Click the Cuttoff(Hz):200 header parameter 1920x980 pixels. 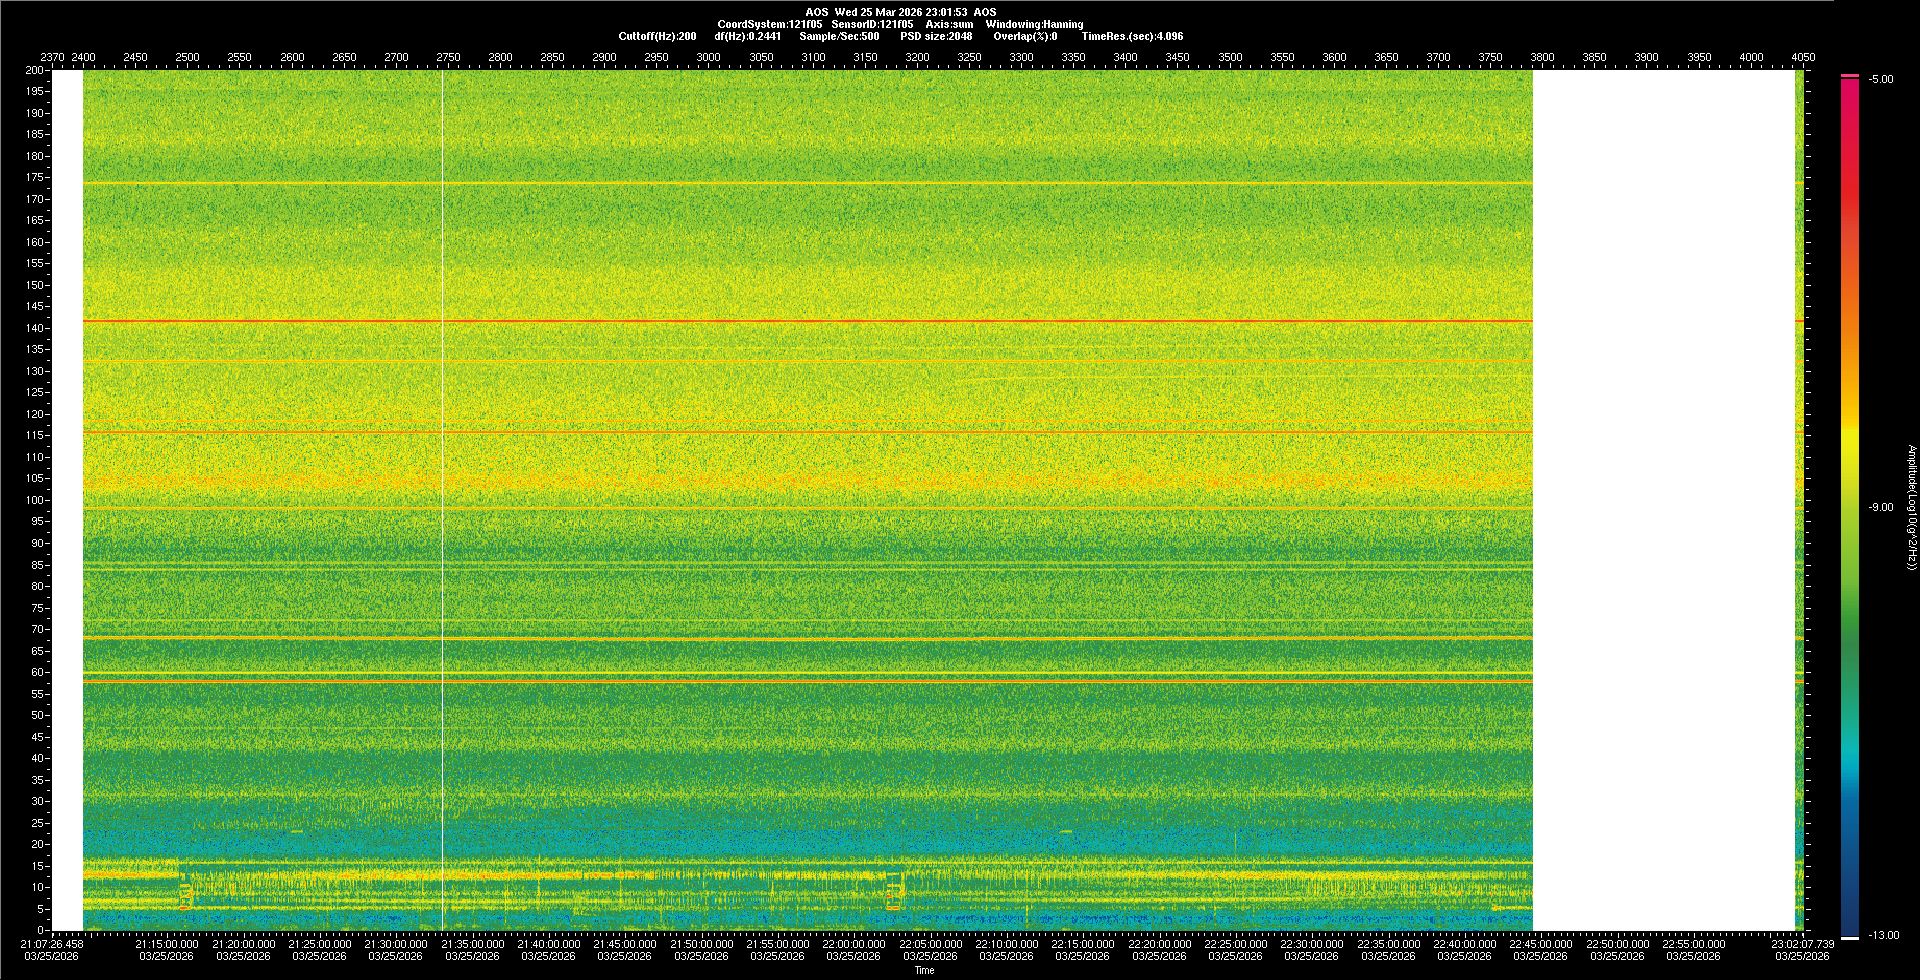click(657, 36)
